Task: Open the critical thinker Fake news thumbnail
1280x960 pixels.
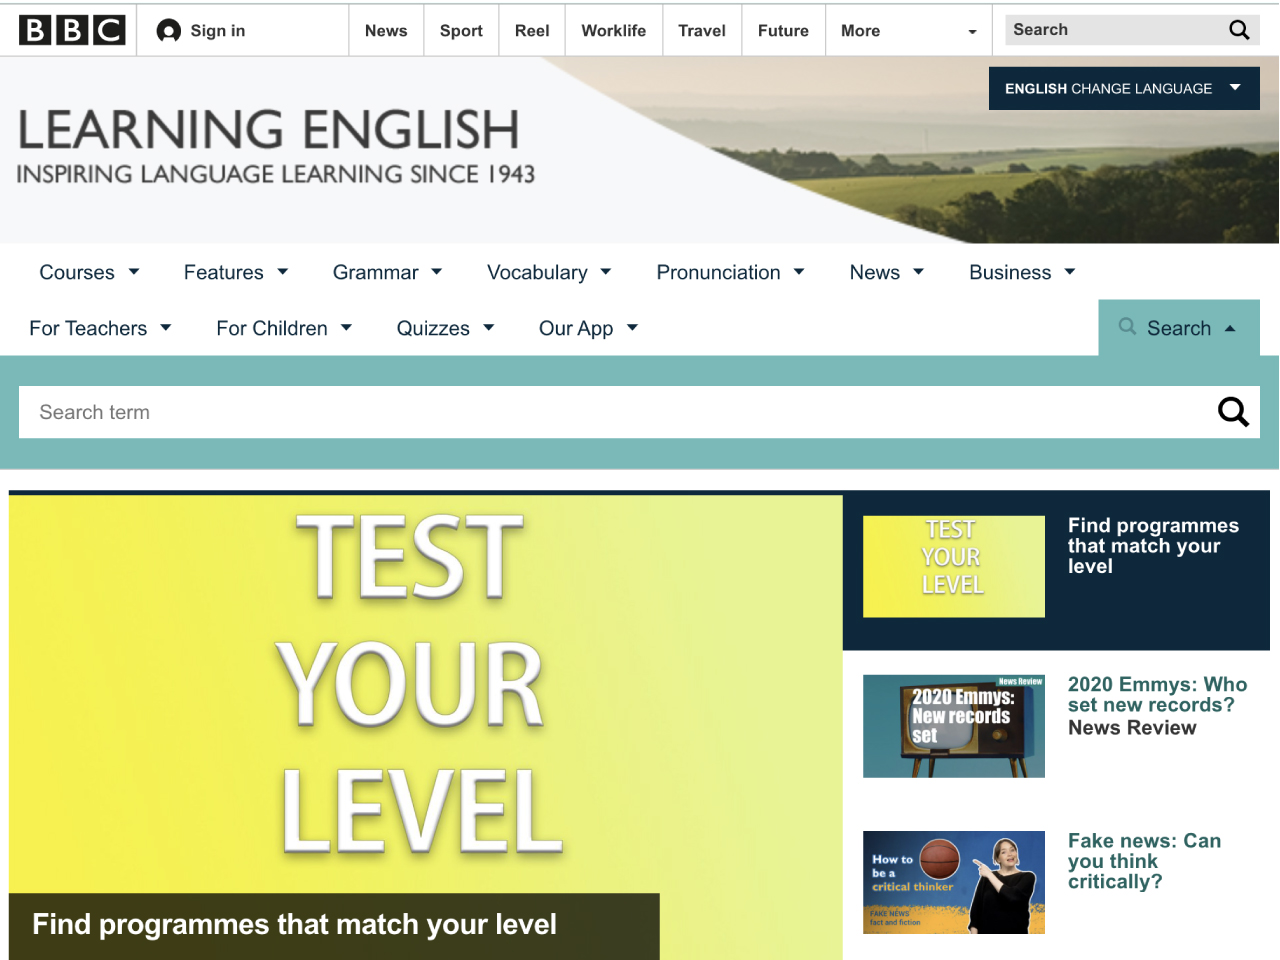Action: pos(954,882)
